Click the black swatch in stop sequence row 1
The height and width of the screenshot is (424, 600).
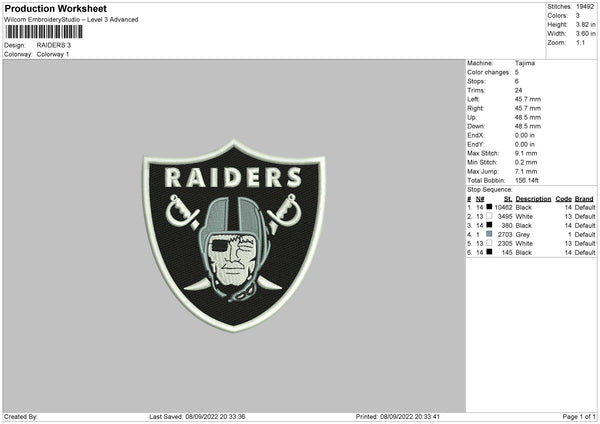point(489,207)
